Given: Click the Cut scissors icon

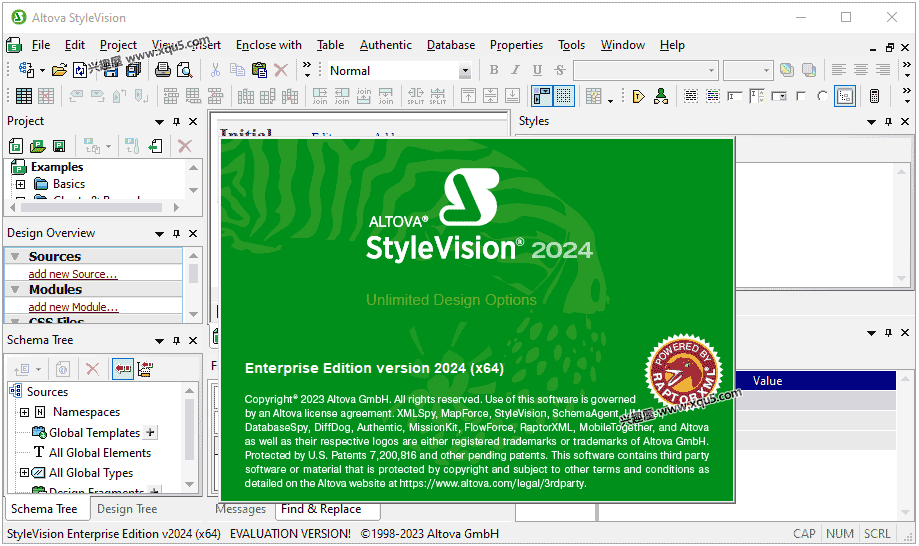Looking at the screenshot, I should pyautogui.click(x=215, y=70).
